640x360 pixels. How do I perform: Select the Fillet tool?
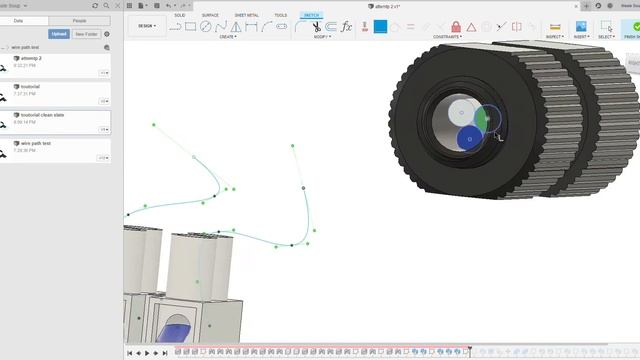[x=300, y=27]
